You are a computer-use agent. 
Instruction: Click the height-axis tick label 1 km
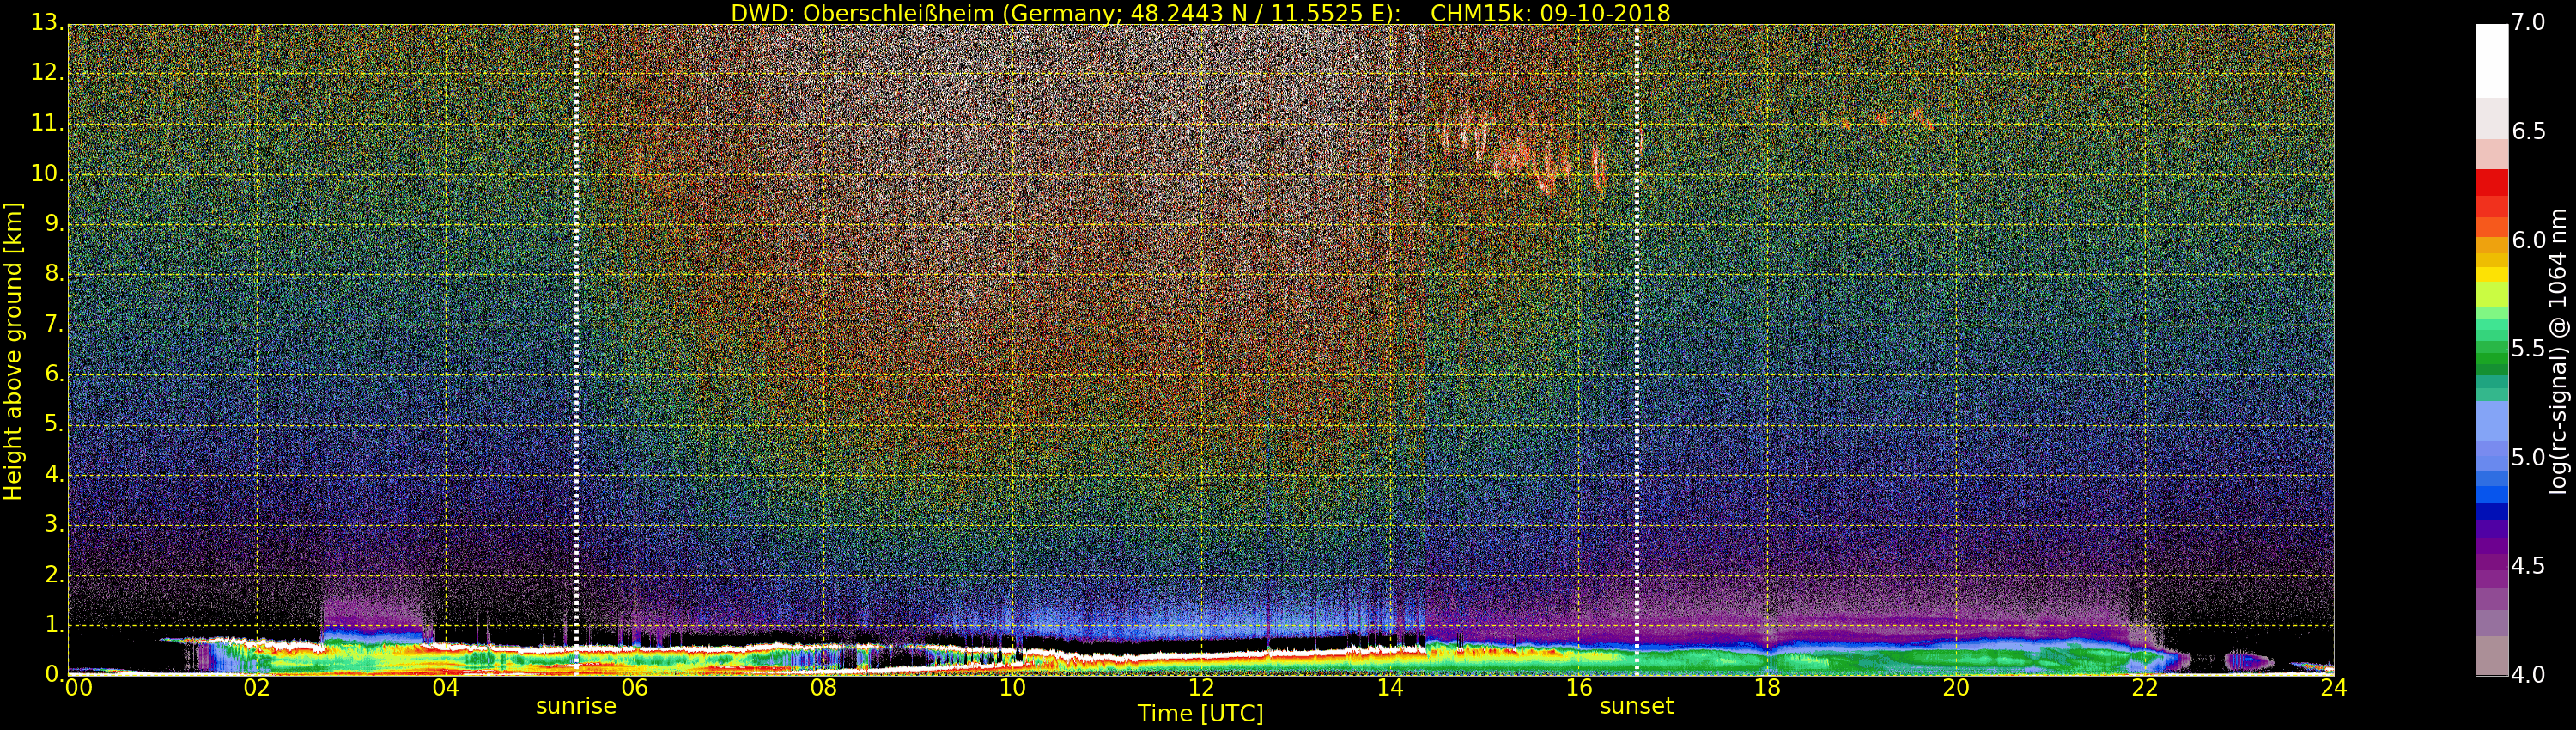55,624
